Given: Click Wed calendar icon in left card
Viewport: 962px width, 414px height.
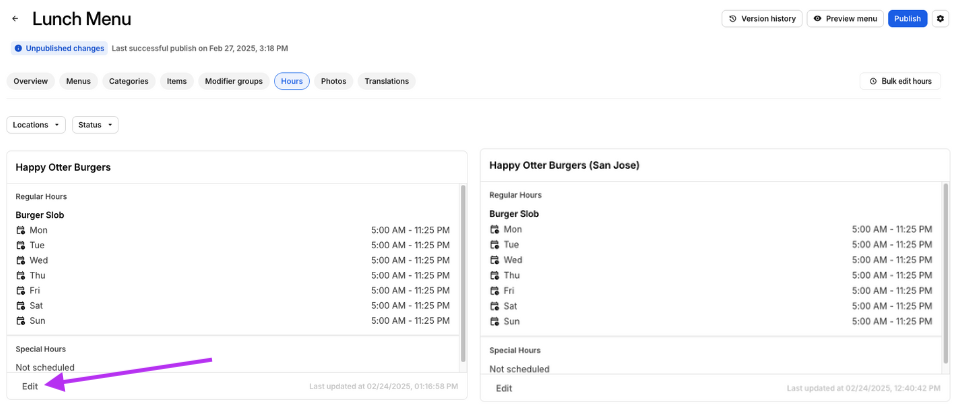Looking at the screenshot, I should (x=21, y=260).
